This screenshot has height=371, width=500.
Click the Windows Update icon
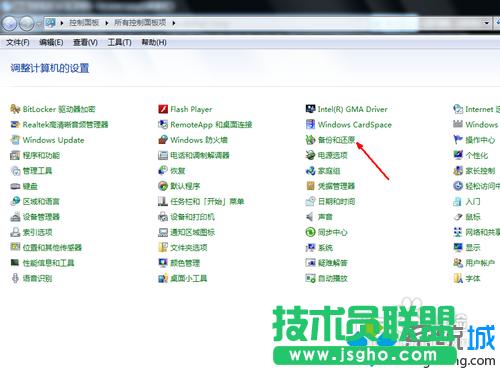click(x=15, y=140)
